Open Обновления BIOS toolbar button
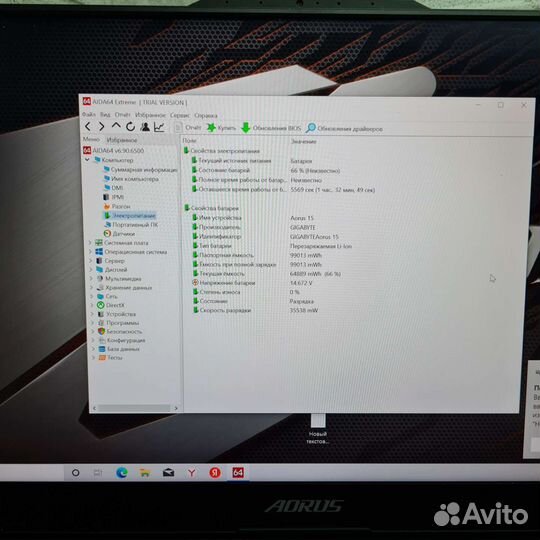The height and width of the screenshot is (540, 540). (x=271, y=128)
